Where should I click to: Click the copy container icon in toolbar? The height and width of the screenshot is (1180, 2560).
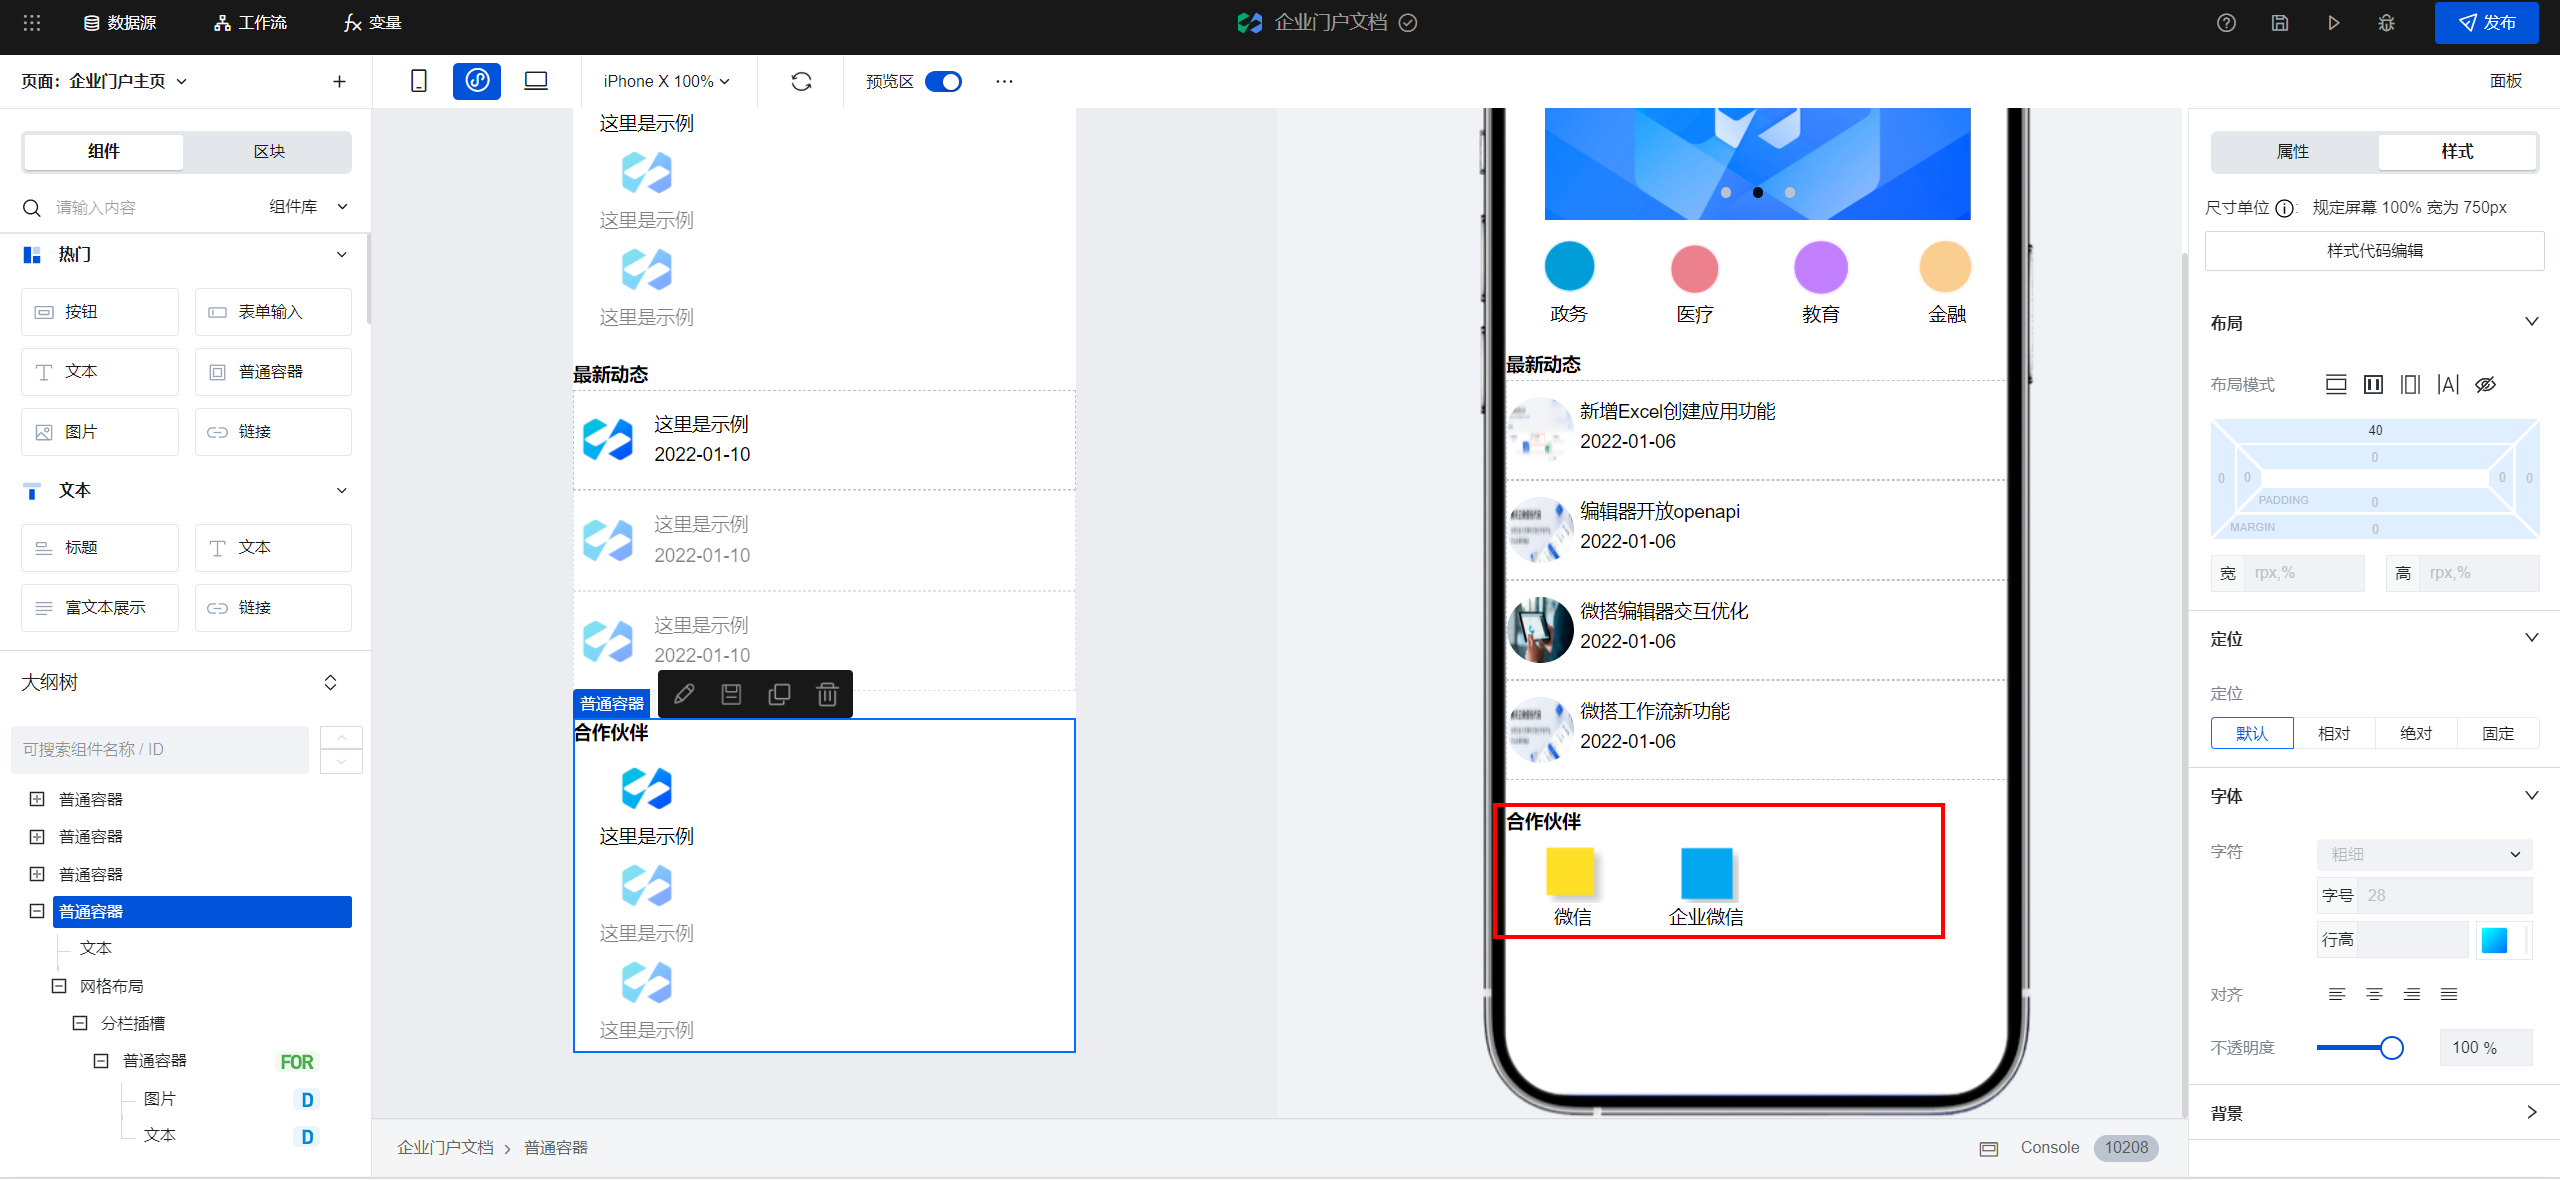780,697
